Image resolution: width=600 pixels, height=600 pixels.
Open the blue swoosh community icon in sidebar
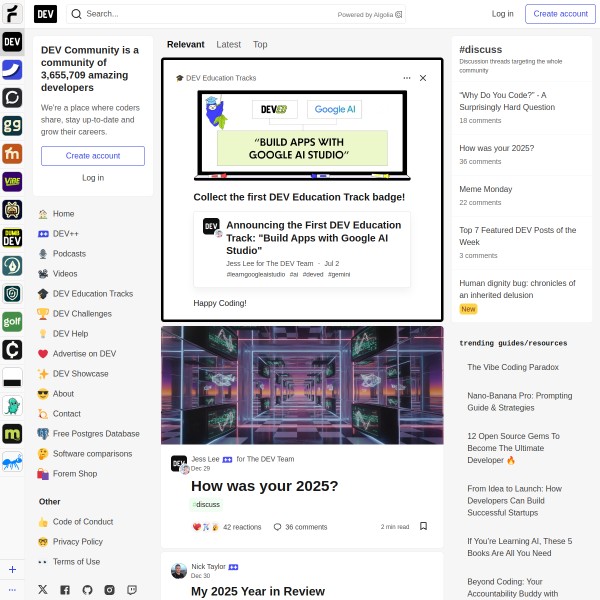pos(12,70)
